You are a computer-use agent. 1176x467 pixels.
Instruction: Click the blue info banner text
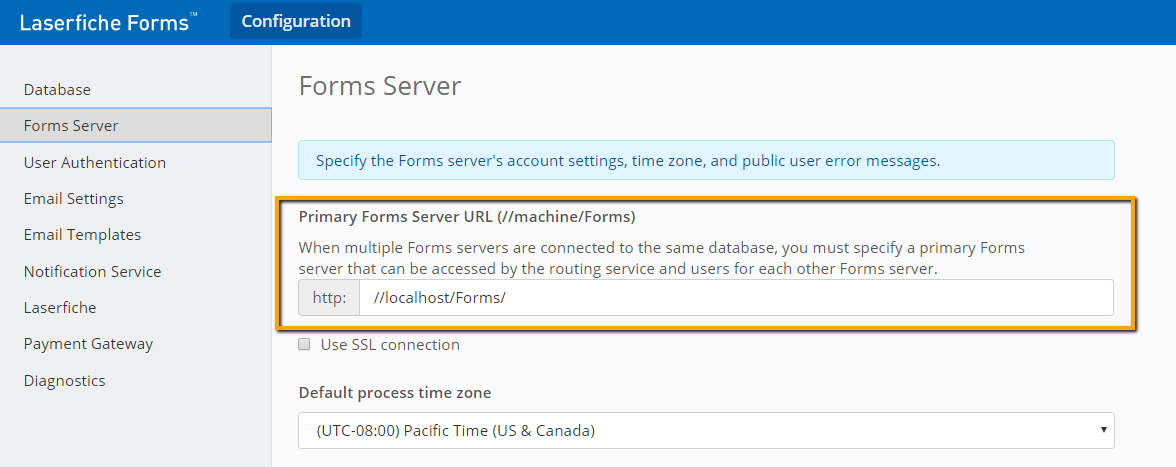pyautogui.click(x=628, y=160)
